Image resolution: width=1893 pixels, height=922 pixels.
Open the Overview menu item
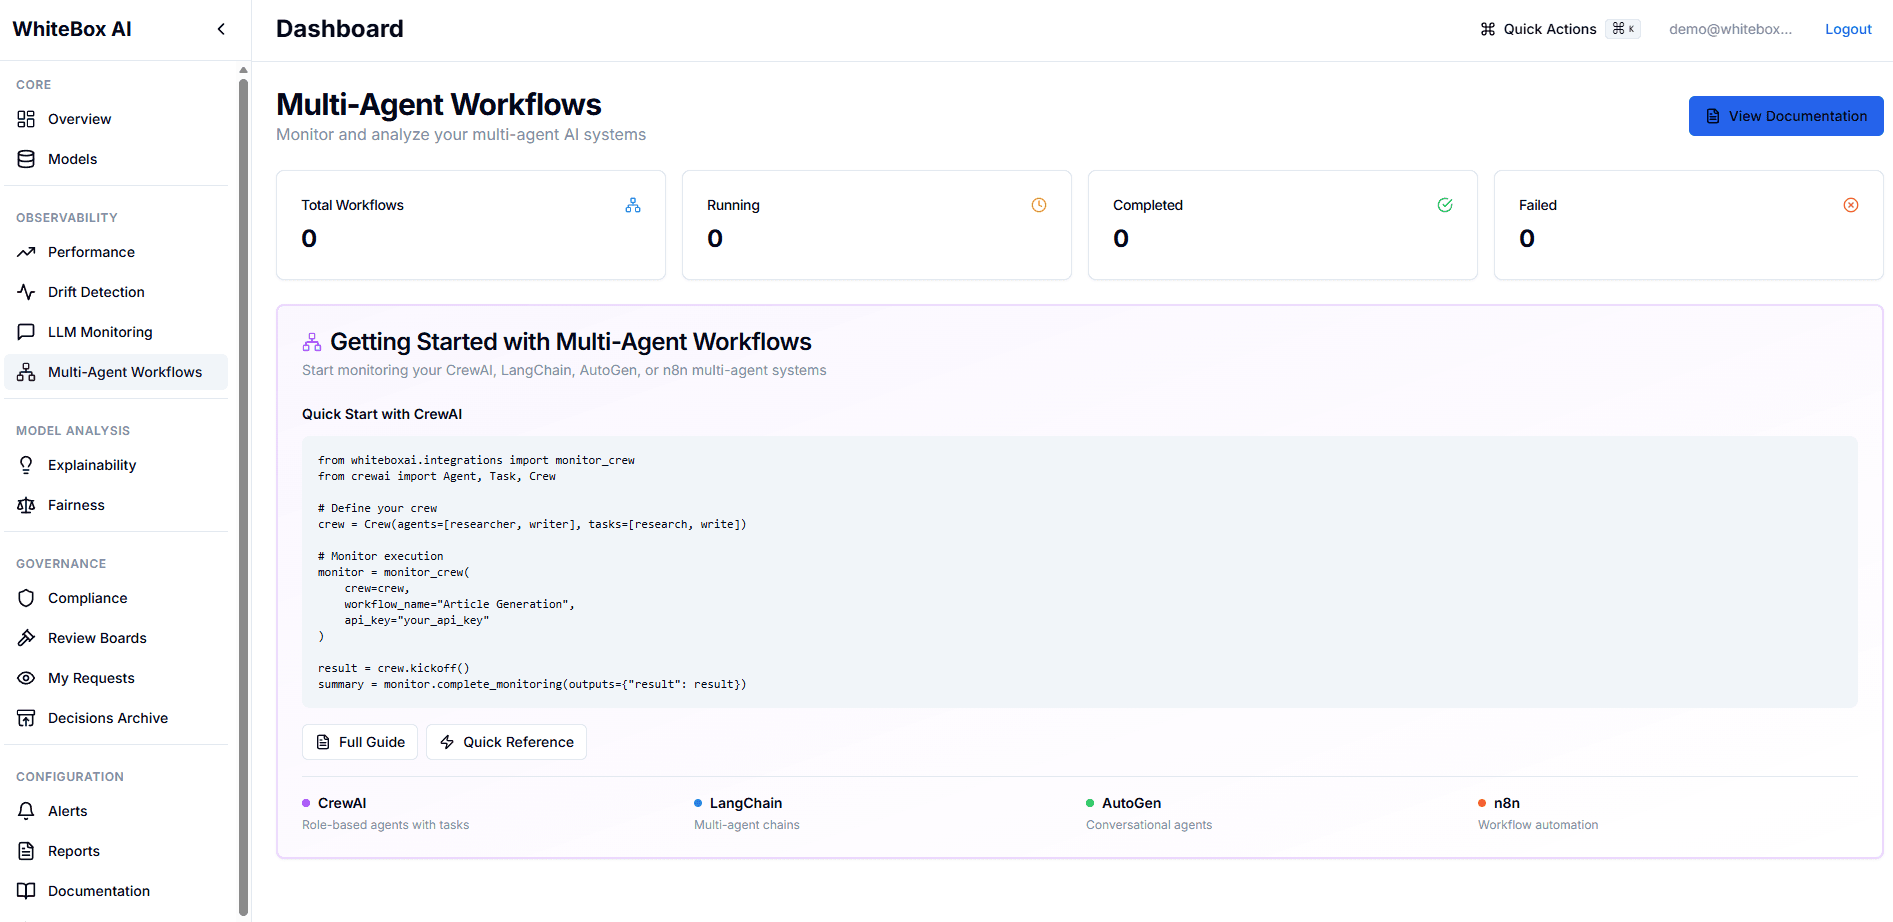point(116,119)
